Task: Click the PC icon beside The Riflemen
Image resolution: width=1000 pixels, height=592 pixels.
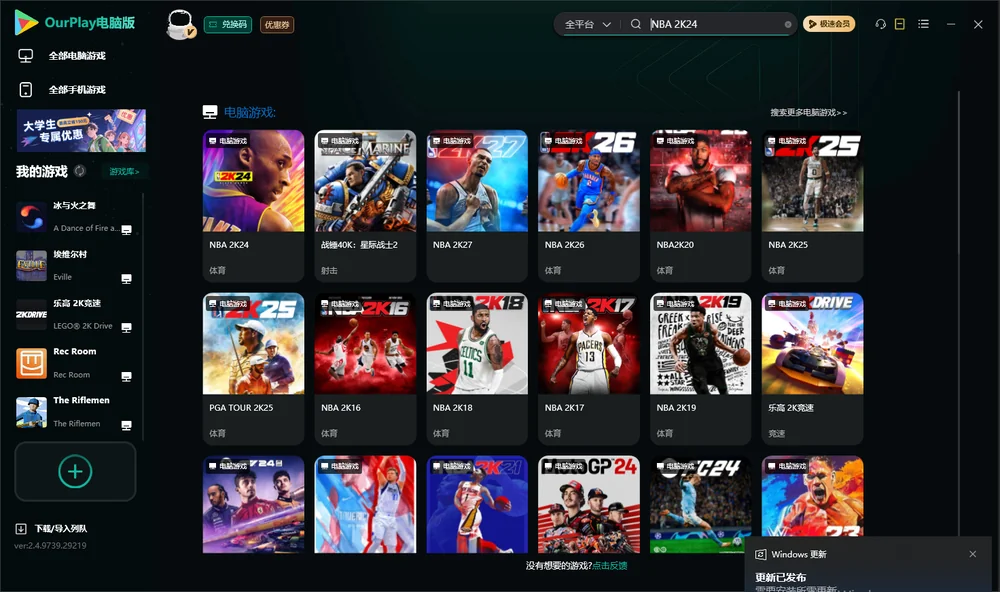Action: pyautogui.click(x=126, y=426)
